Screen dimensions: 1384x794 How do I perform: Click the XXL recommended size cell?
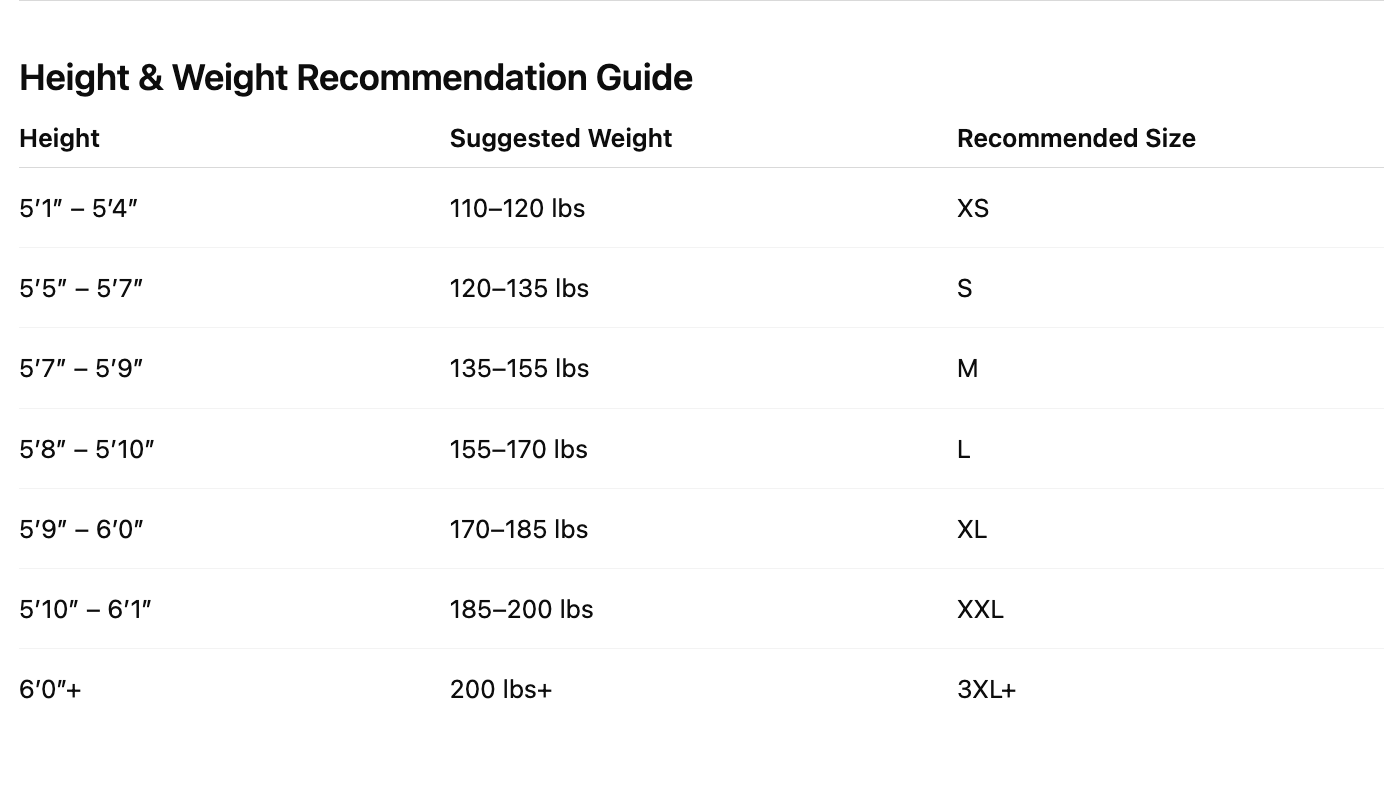[980, 609]
